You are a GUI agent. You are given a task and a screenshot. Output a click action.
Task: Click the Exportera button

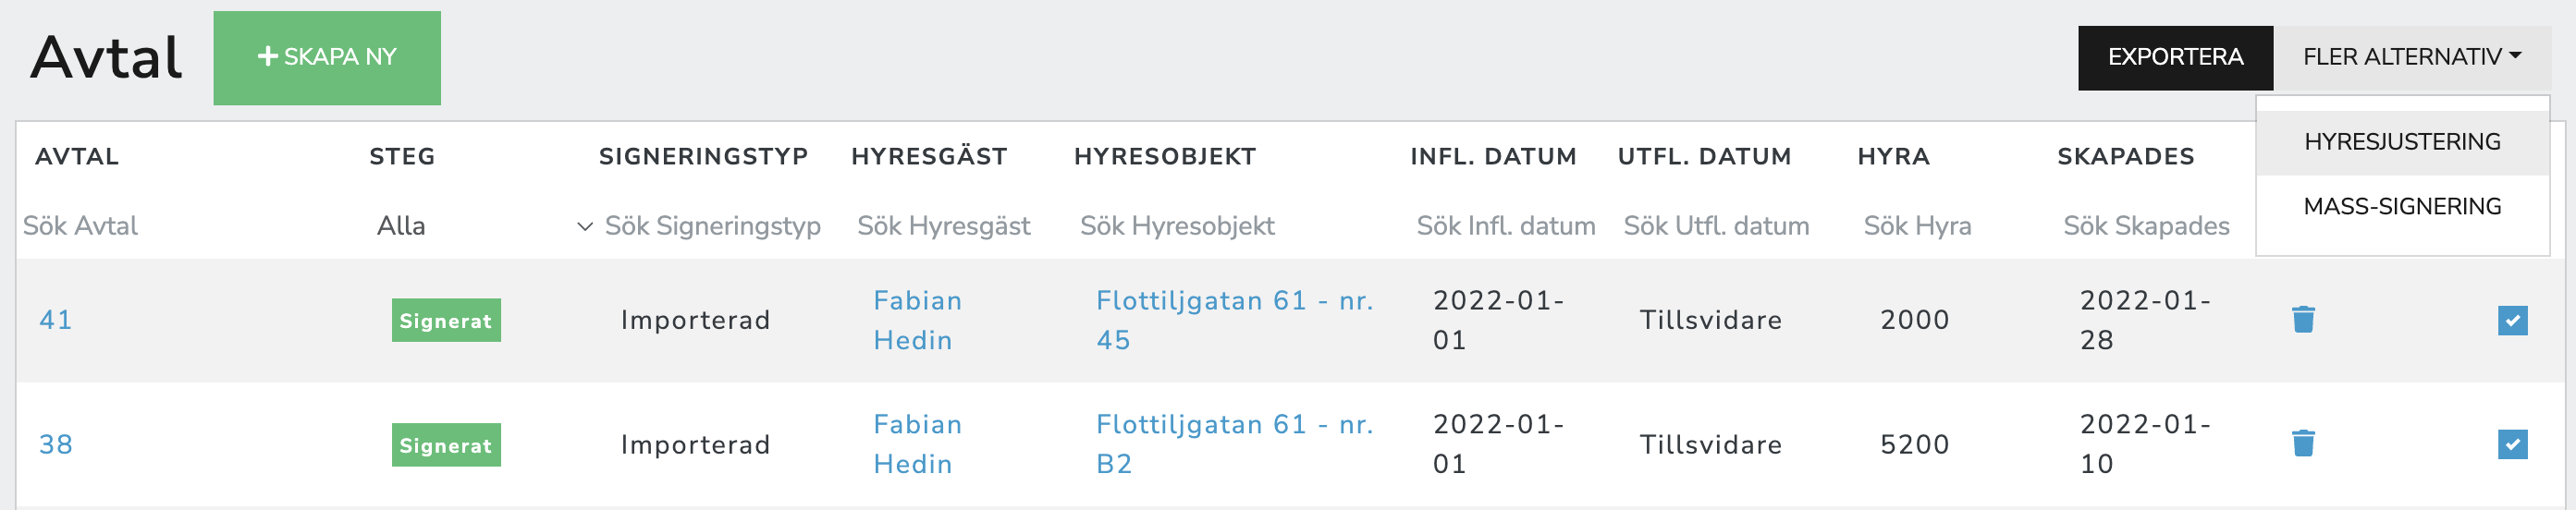[x=2175, y=57]
